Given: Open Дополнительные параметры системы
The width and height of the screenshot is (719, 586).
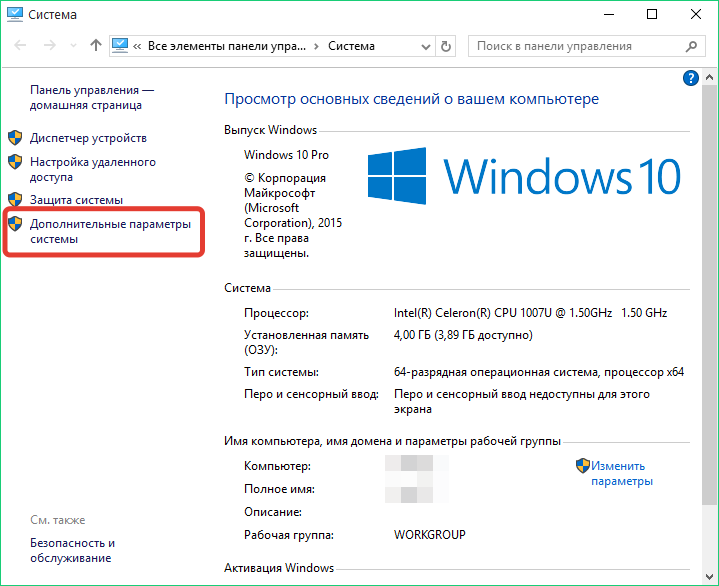Looking at the screenshot, I should pyautogui.click(x=111, y=232).
